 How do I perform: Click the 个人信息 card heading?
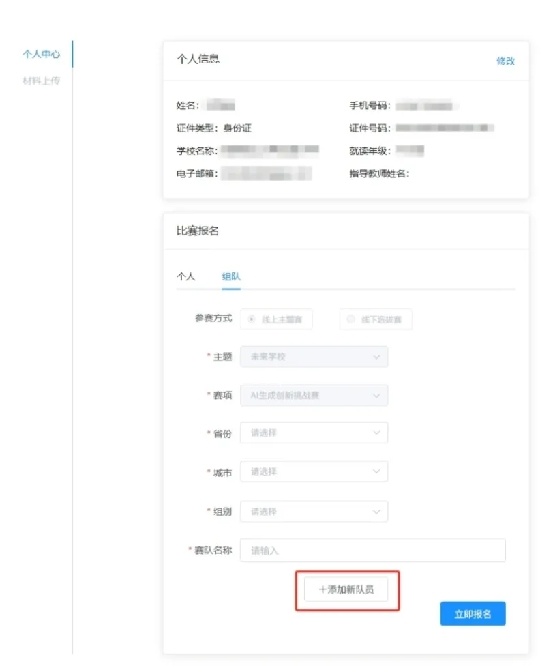tap(198, 59)
